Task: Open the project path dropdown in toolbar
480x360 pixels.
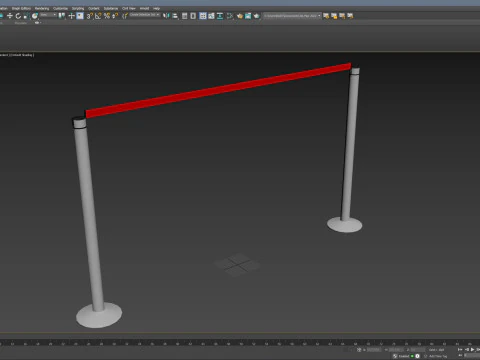Action: coord(292,16)
